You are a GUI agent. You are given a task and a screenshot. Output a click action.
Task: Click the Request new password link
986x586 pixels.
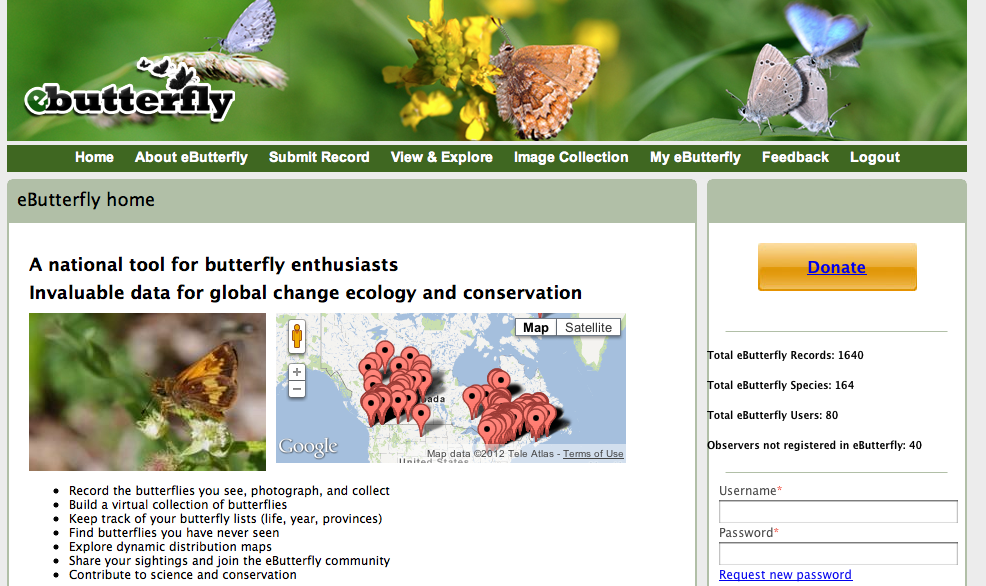[785, 575]
